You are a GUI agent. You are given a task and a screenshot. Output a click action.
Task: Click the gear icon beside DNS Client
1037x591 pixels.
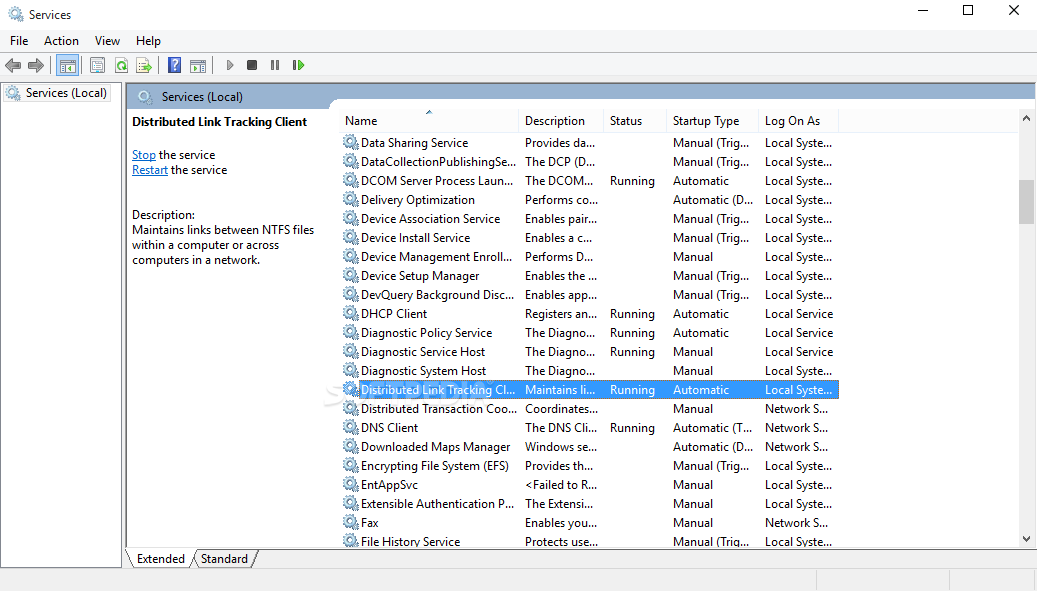pos(351,428)
